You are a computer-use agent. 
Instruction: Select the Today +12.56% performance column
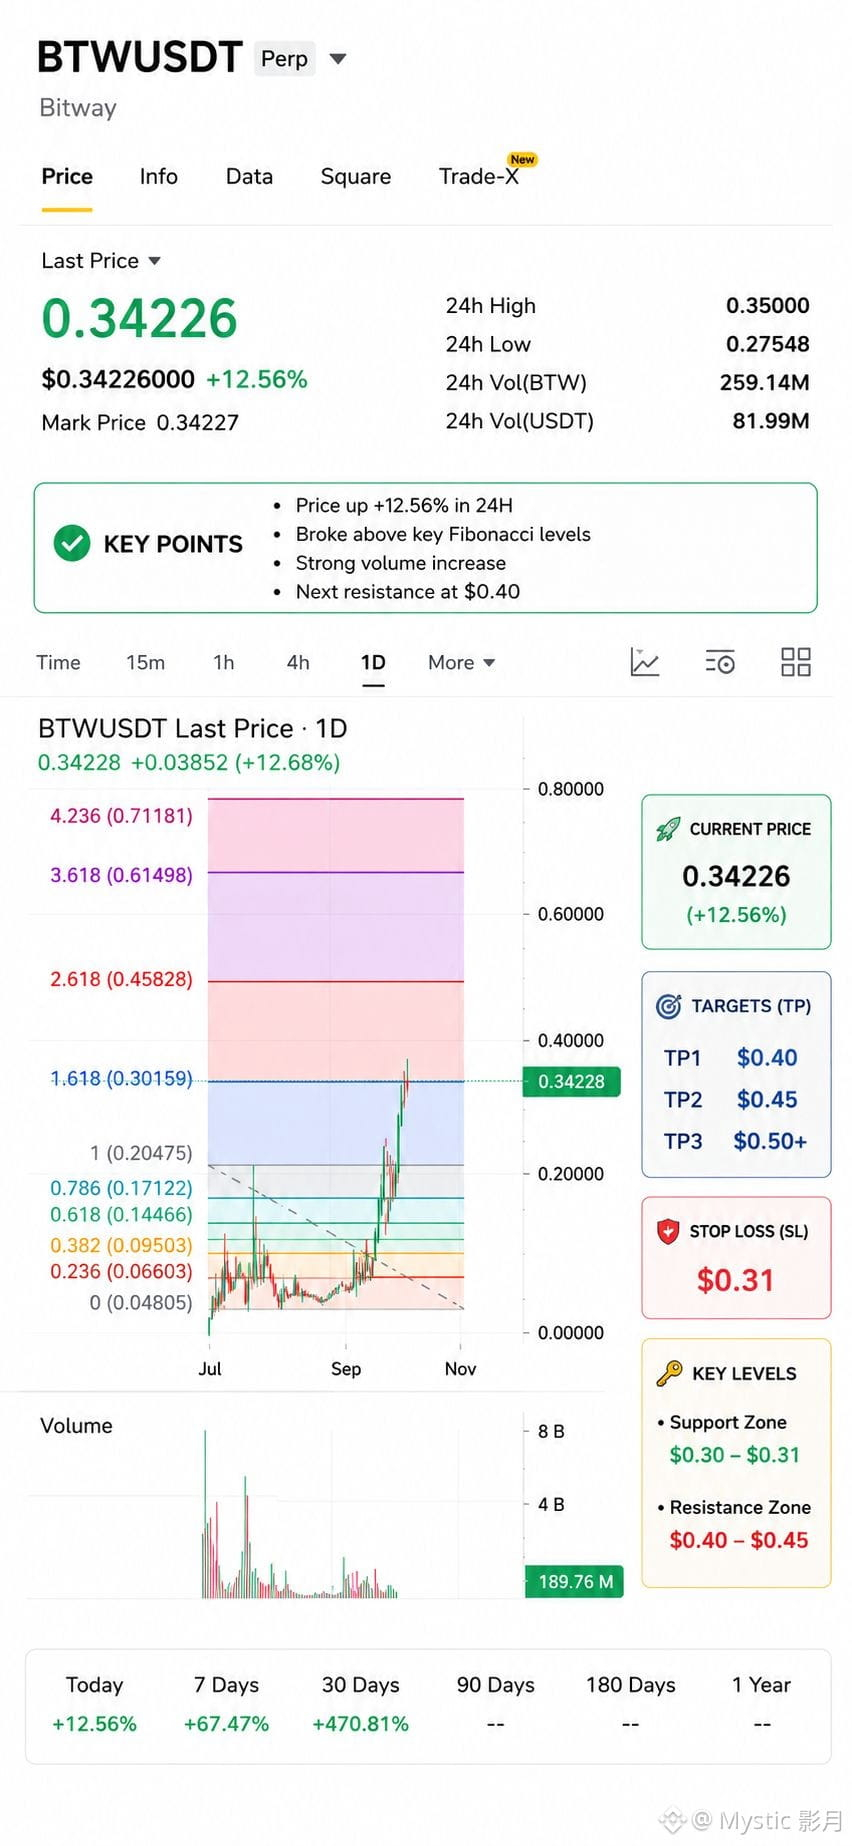point(94,1704)
